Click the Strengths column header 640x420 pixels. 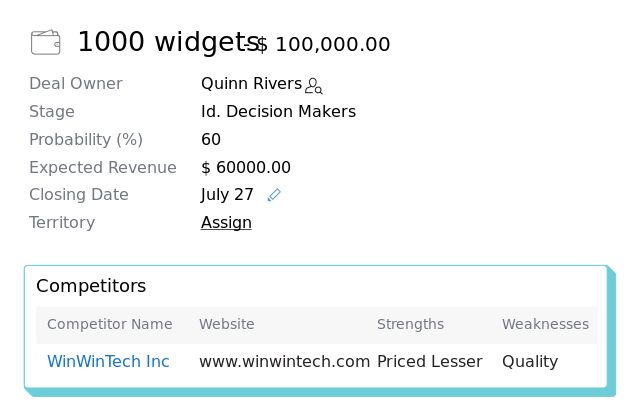[410, 324]
